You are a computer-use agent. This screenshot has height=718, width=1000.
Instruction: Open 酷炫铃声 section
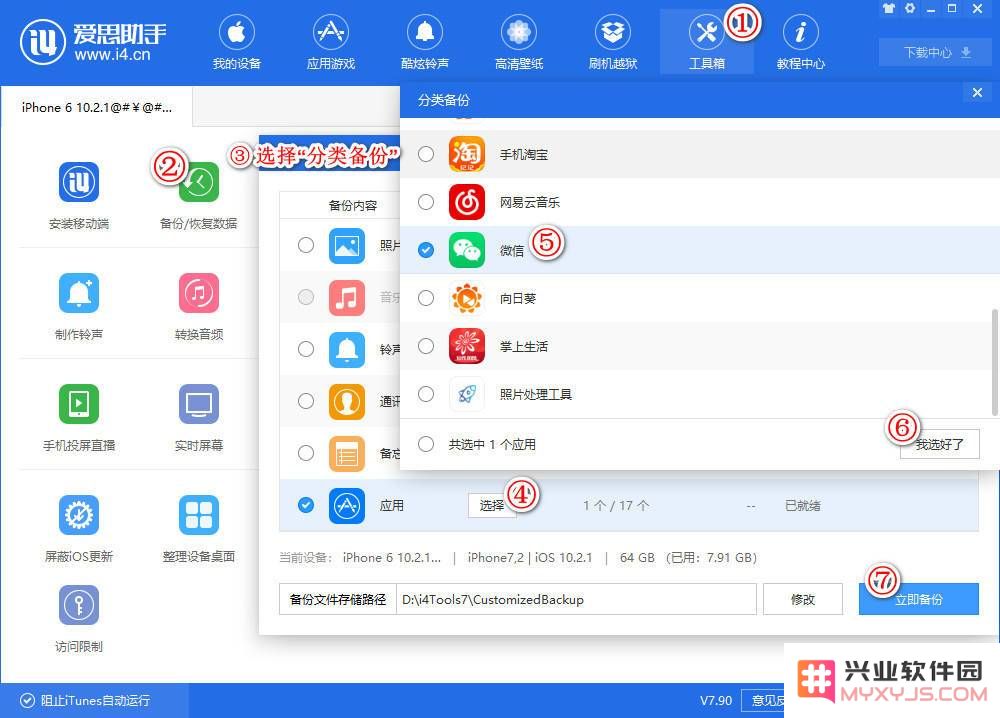coord(425,42)
